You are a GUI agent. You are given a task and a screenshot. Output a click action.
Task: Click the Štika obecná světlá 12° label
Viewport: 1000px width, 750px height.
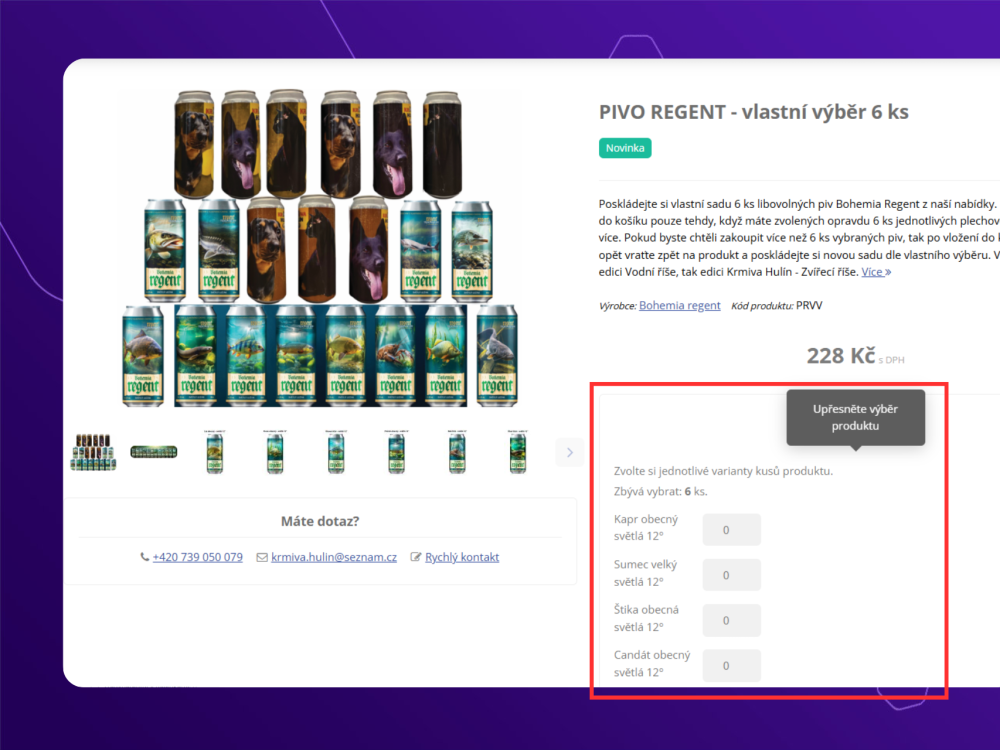[x=646, y=618]
